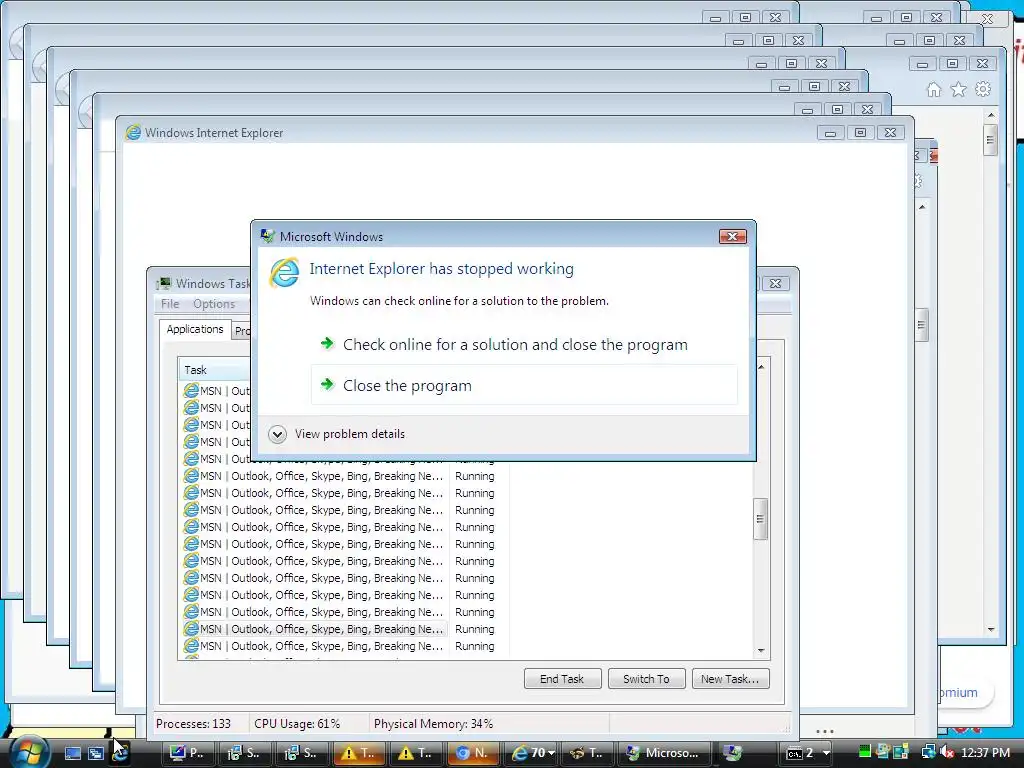The image size is (1024, 768).
Task: Open the Tools gear in the background browser
Action: pos(983,89)
